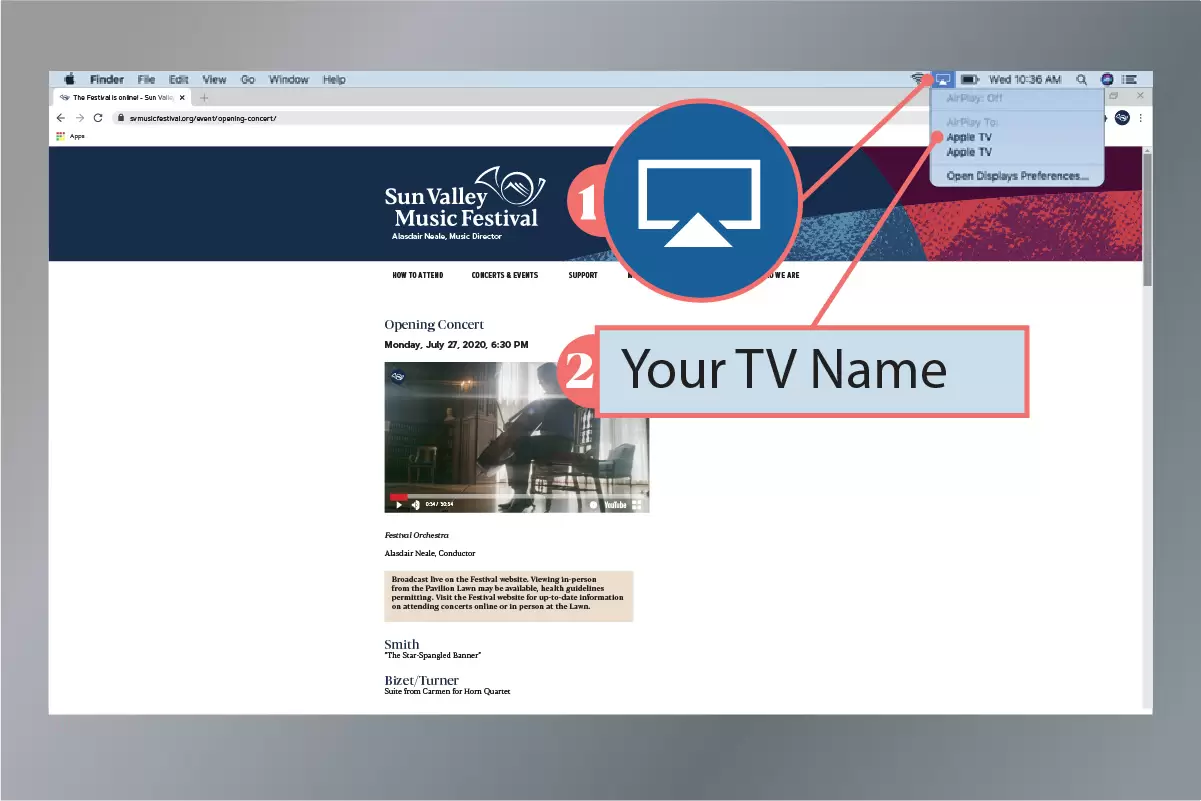Viewport: 1201px width, 801px height.
Task: Click the address bar URL field
Action: [400, 118]
